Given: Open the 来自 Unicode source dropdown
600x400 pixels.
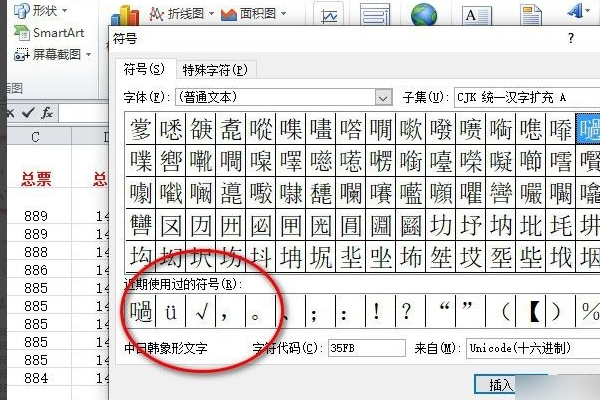Looking at the screenshot, I should coord(533,348).
